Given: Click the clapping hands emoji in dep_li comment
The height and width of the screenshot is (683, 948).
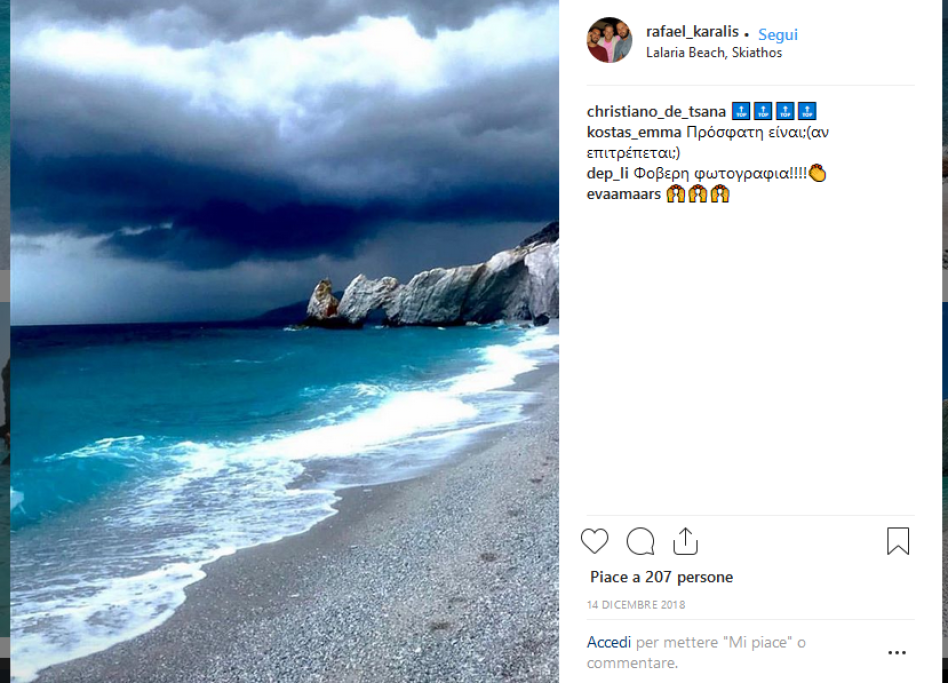Looking at the screenshot, I should pyautogui.click(x=817, y=173).
